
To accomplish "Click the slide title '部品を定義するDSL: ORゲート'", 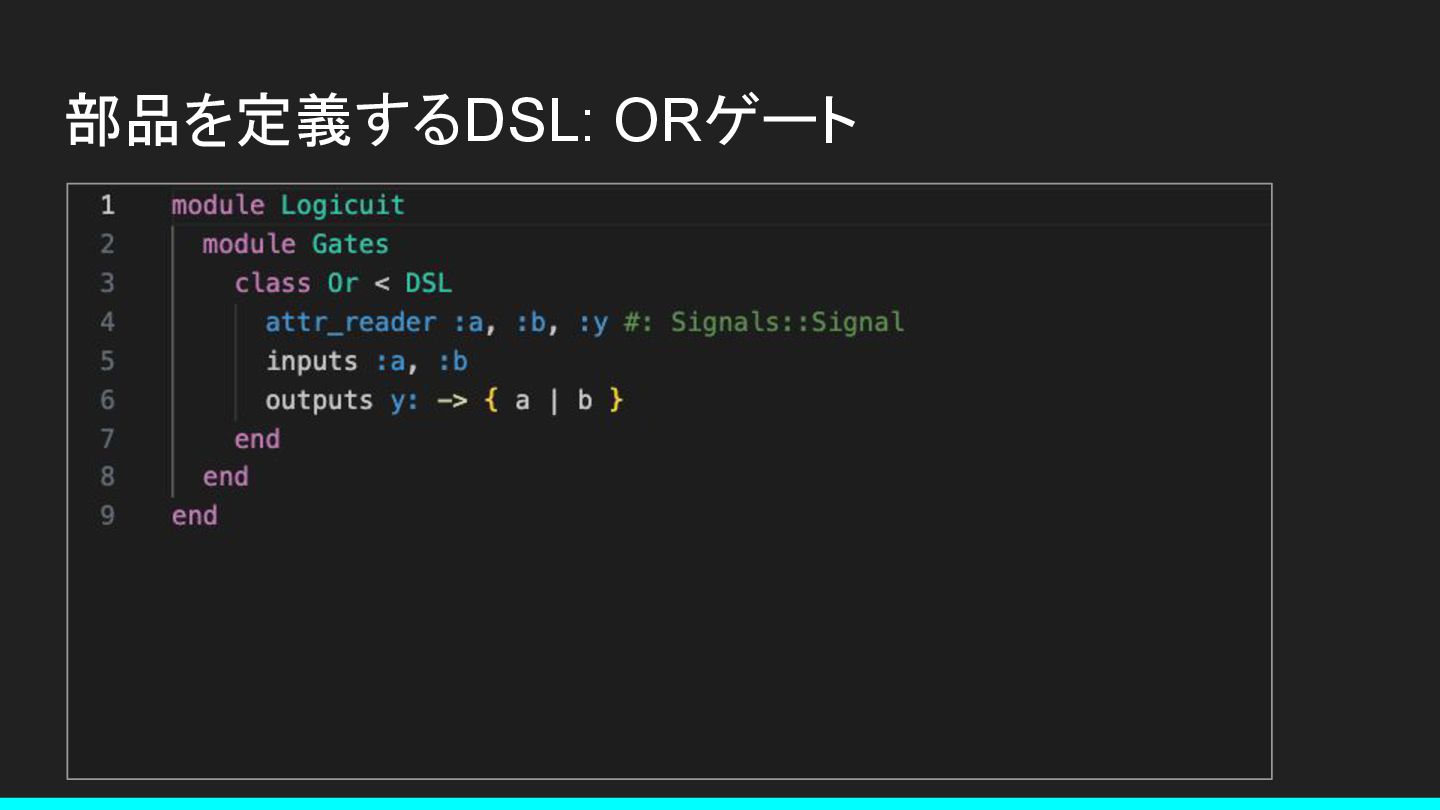I will click(461, 120).
